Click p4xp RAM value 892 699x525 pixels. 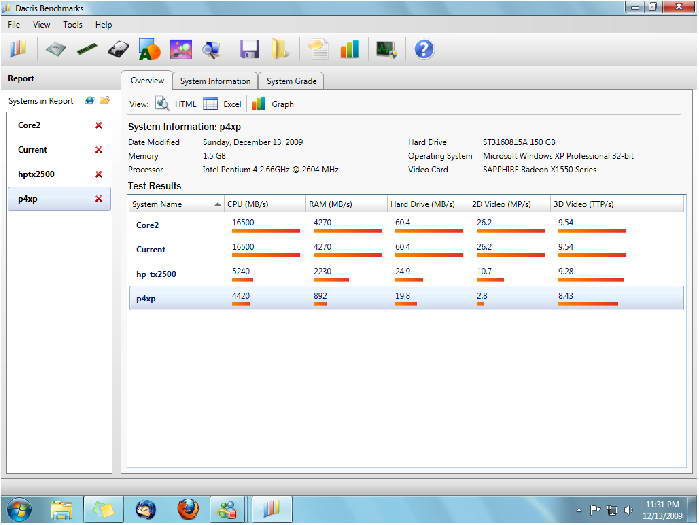pos(320,295)
